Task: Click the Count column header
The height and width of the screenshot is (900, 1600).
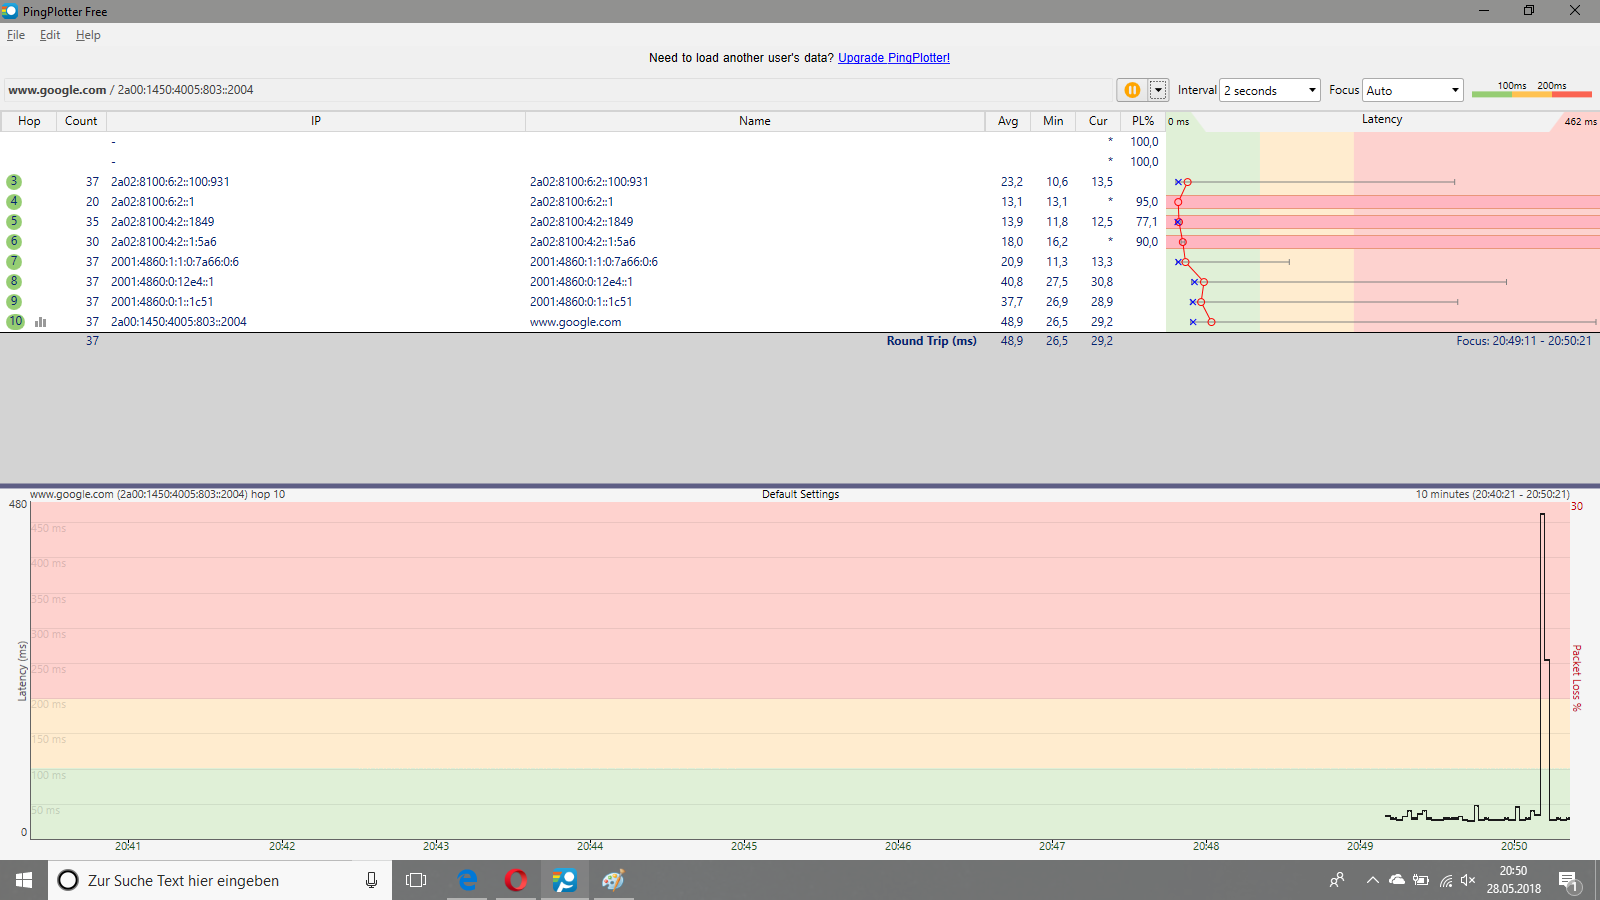Action: 81,121
